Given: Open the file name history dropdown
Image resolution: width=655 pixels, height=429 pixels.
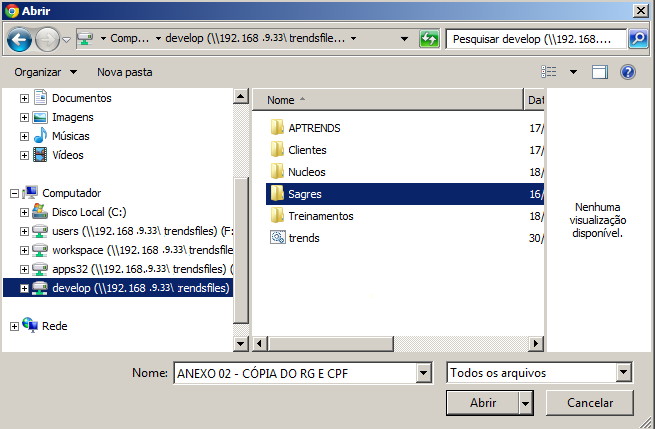Looking at the screenshot, I should [x=422, y=373].
